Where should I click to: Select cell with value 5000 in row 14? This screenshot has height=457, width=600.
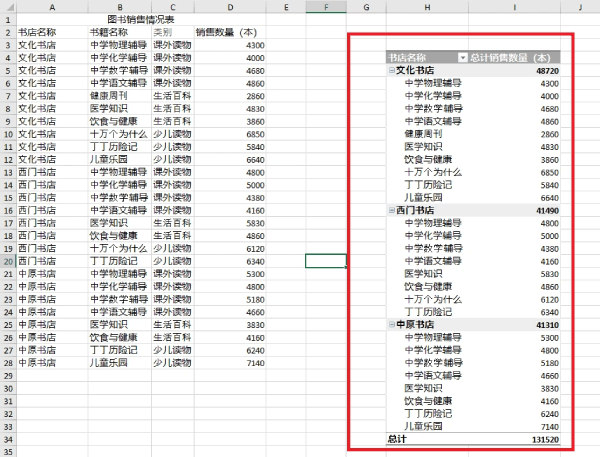click(230, 185)
